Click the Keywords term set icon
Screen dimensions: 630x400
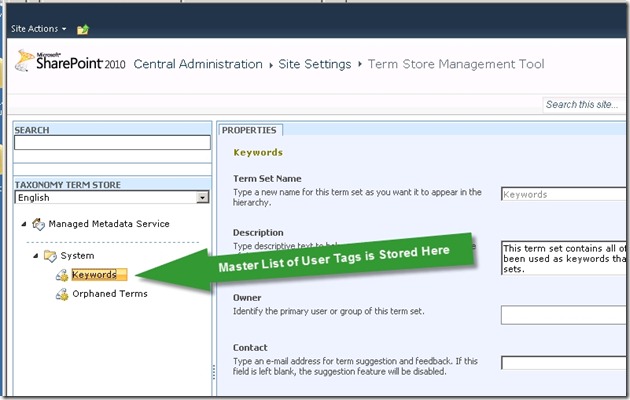(62, 275)
